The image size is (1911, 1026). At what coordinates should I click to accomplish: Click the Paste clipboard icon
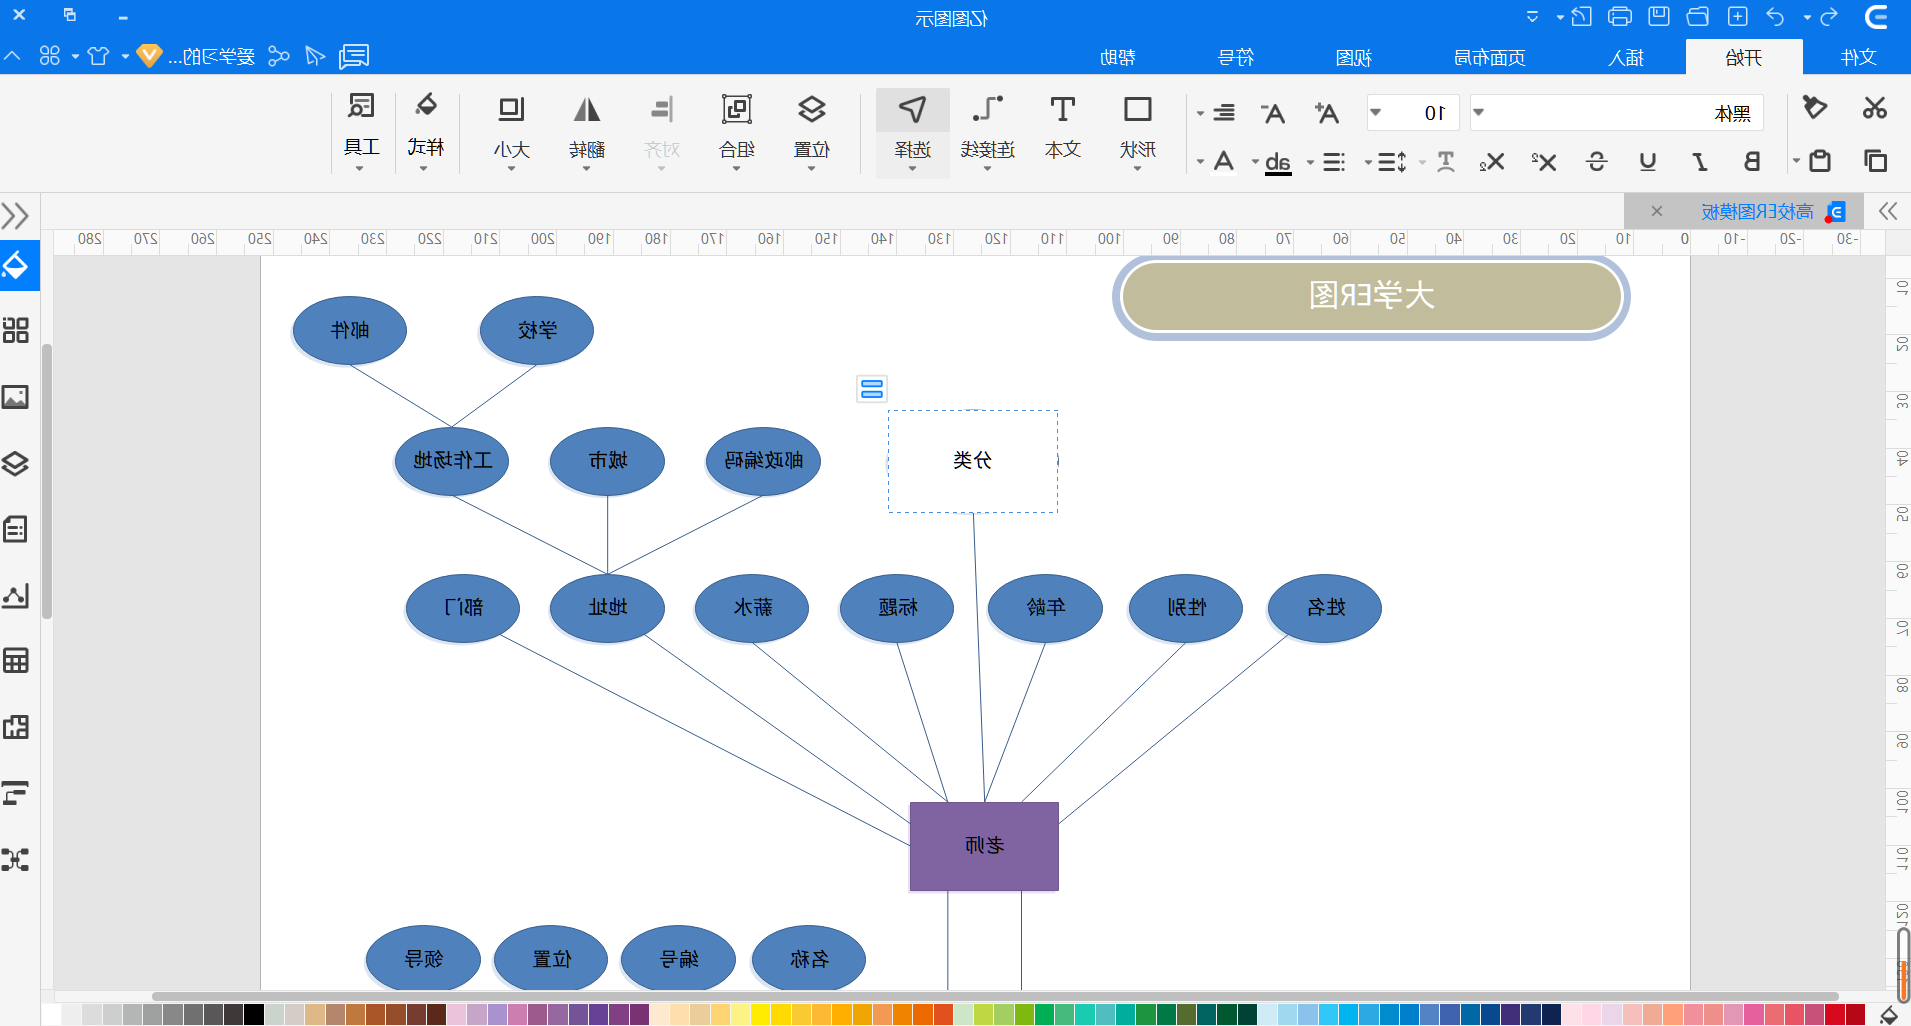coord(1820,161)
